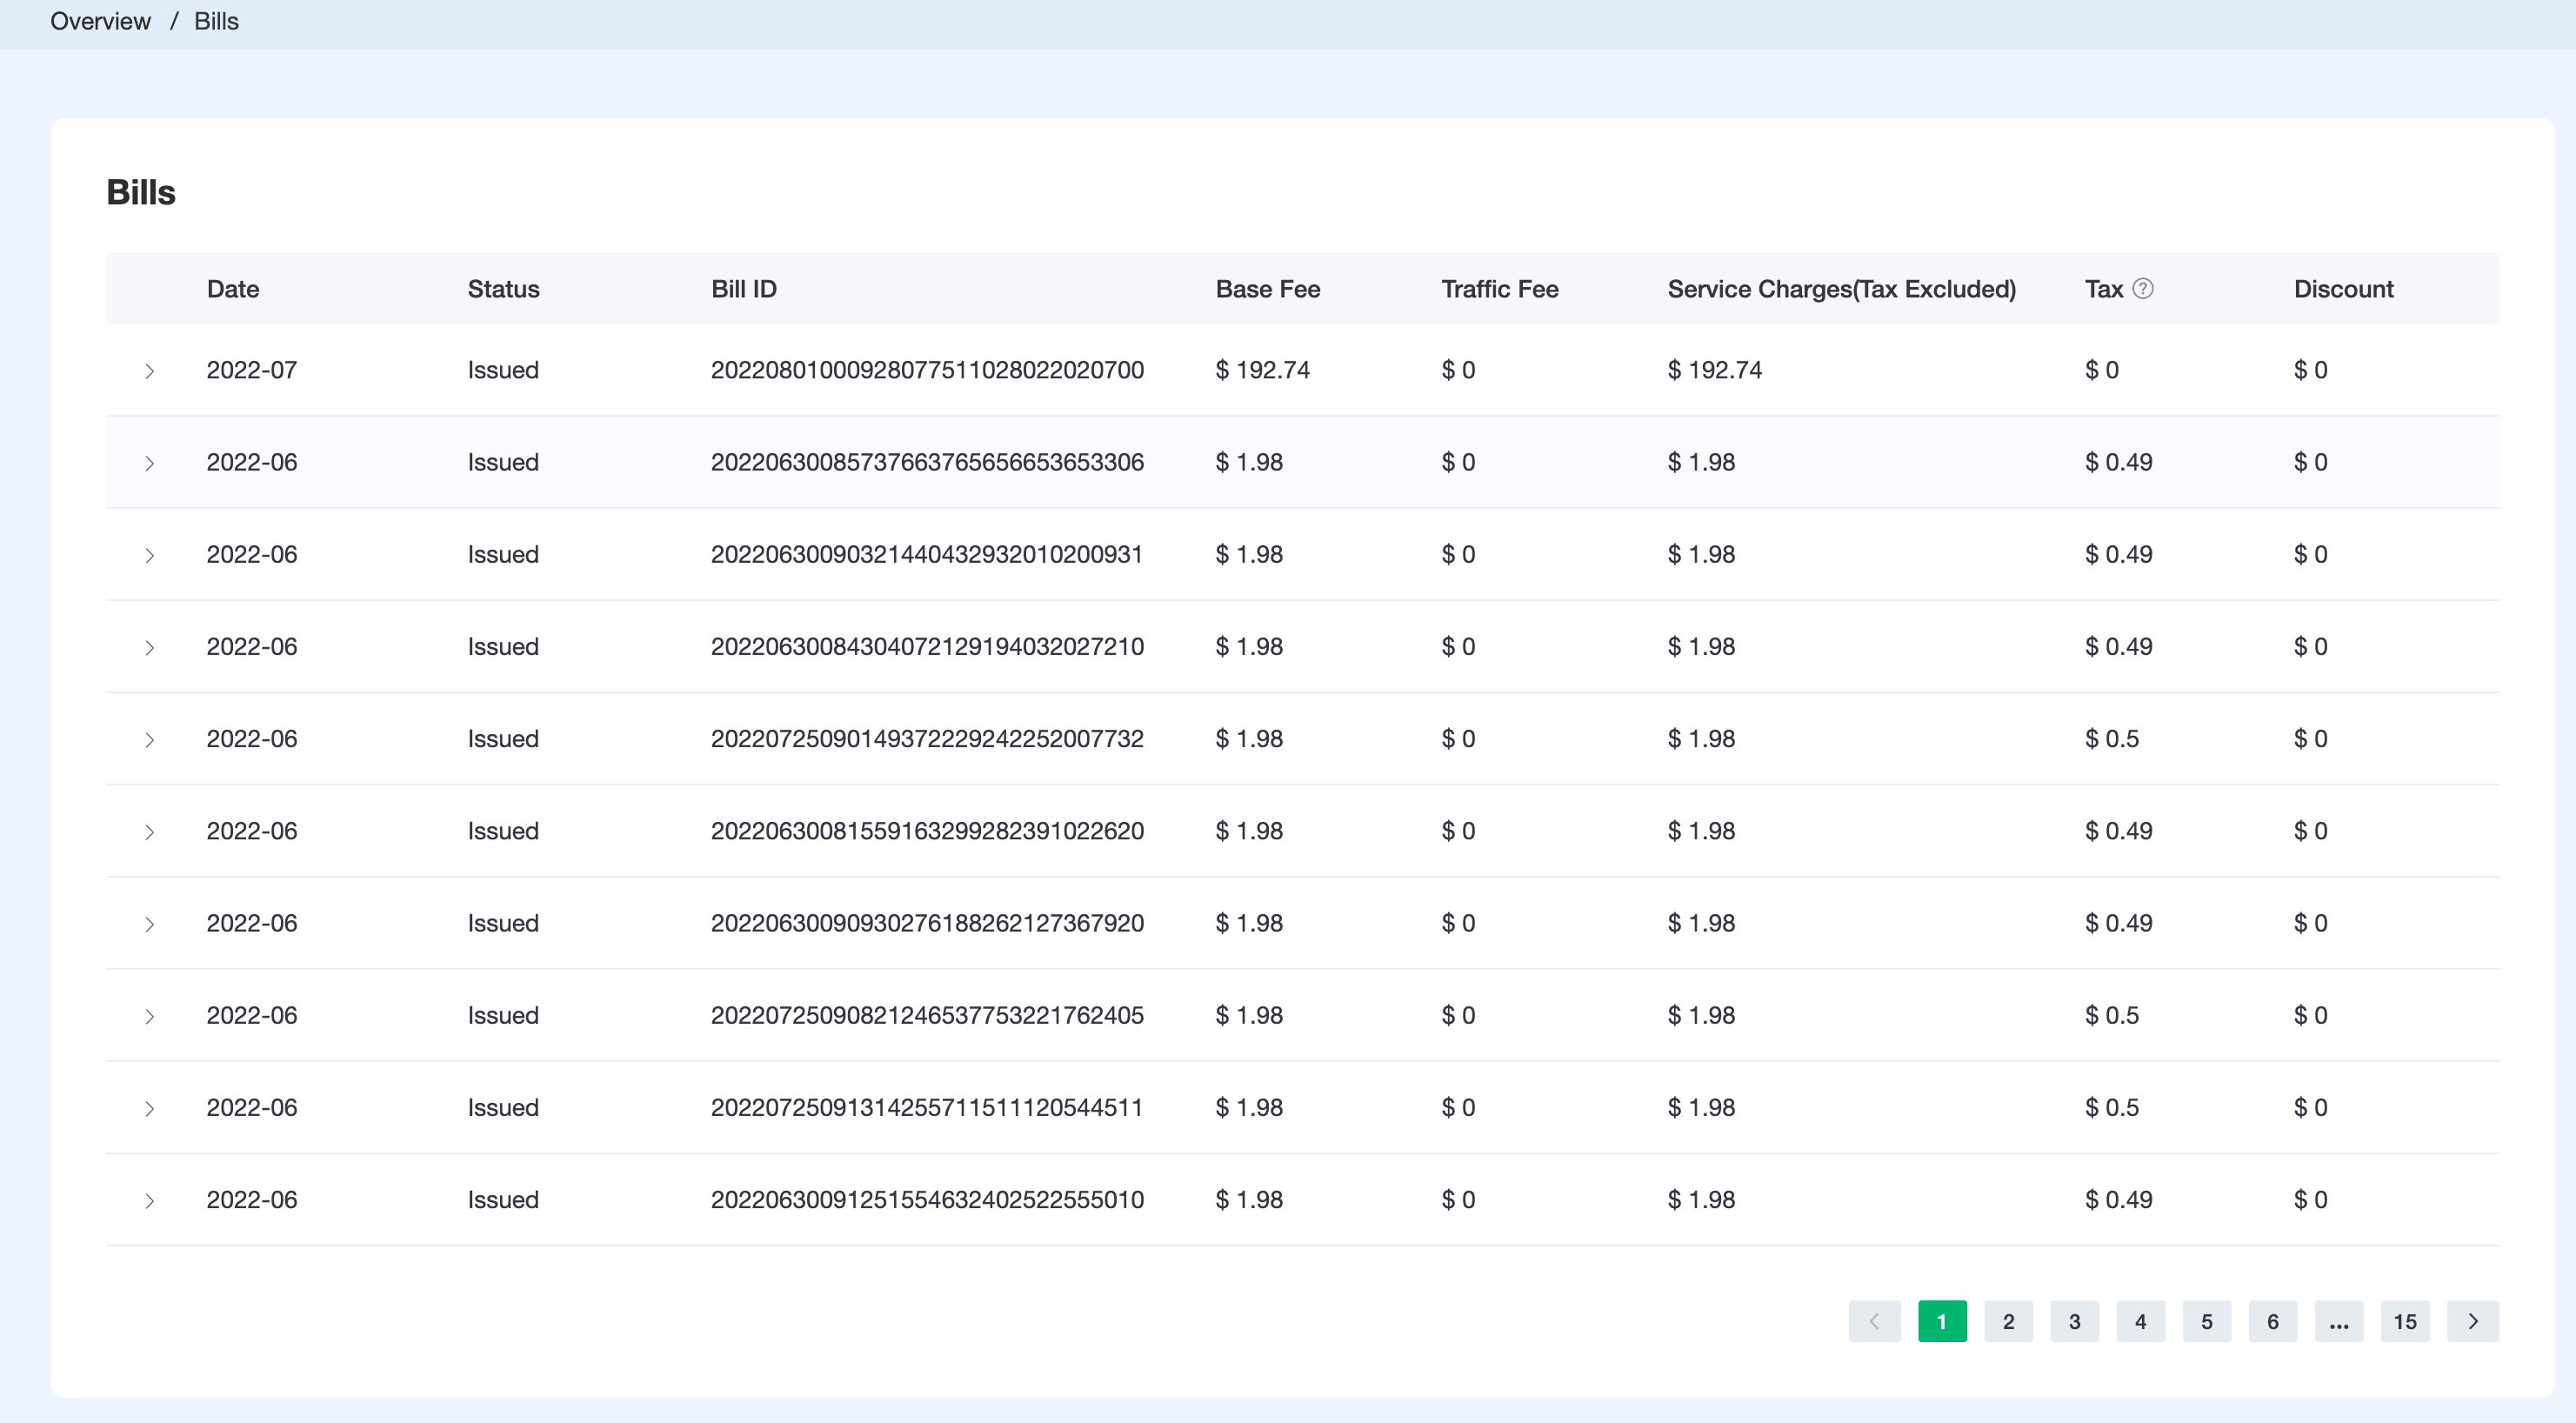Jump to pagination page 4
This screenshot has width=2576, height=1423.
pyautogui.click(x=2140, y=1321)
